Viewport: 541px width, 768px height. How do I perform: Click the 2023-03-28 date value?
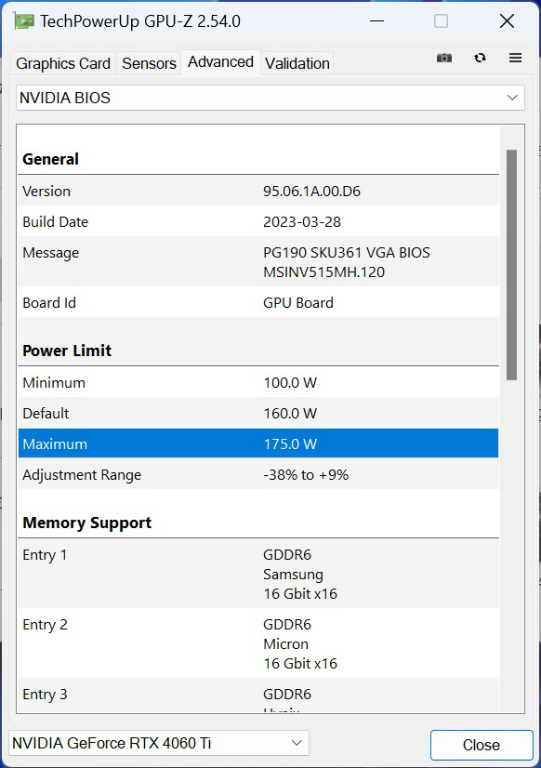coord(302,222)
